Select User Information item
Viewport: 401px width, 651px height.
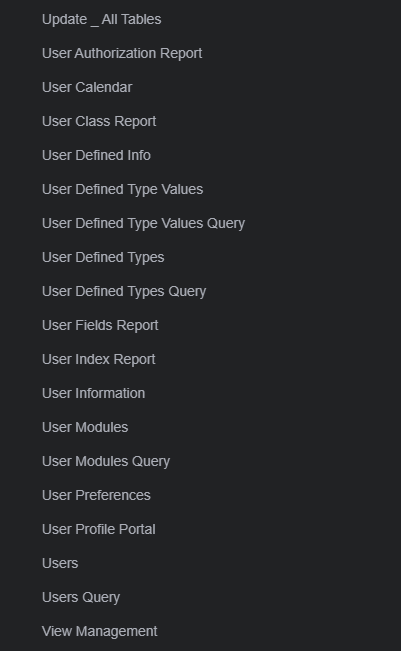click(x=94, y=394)
